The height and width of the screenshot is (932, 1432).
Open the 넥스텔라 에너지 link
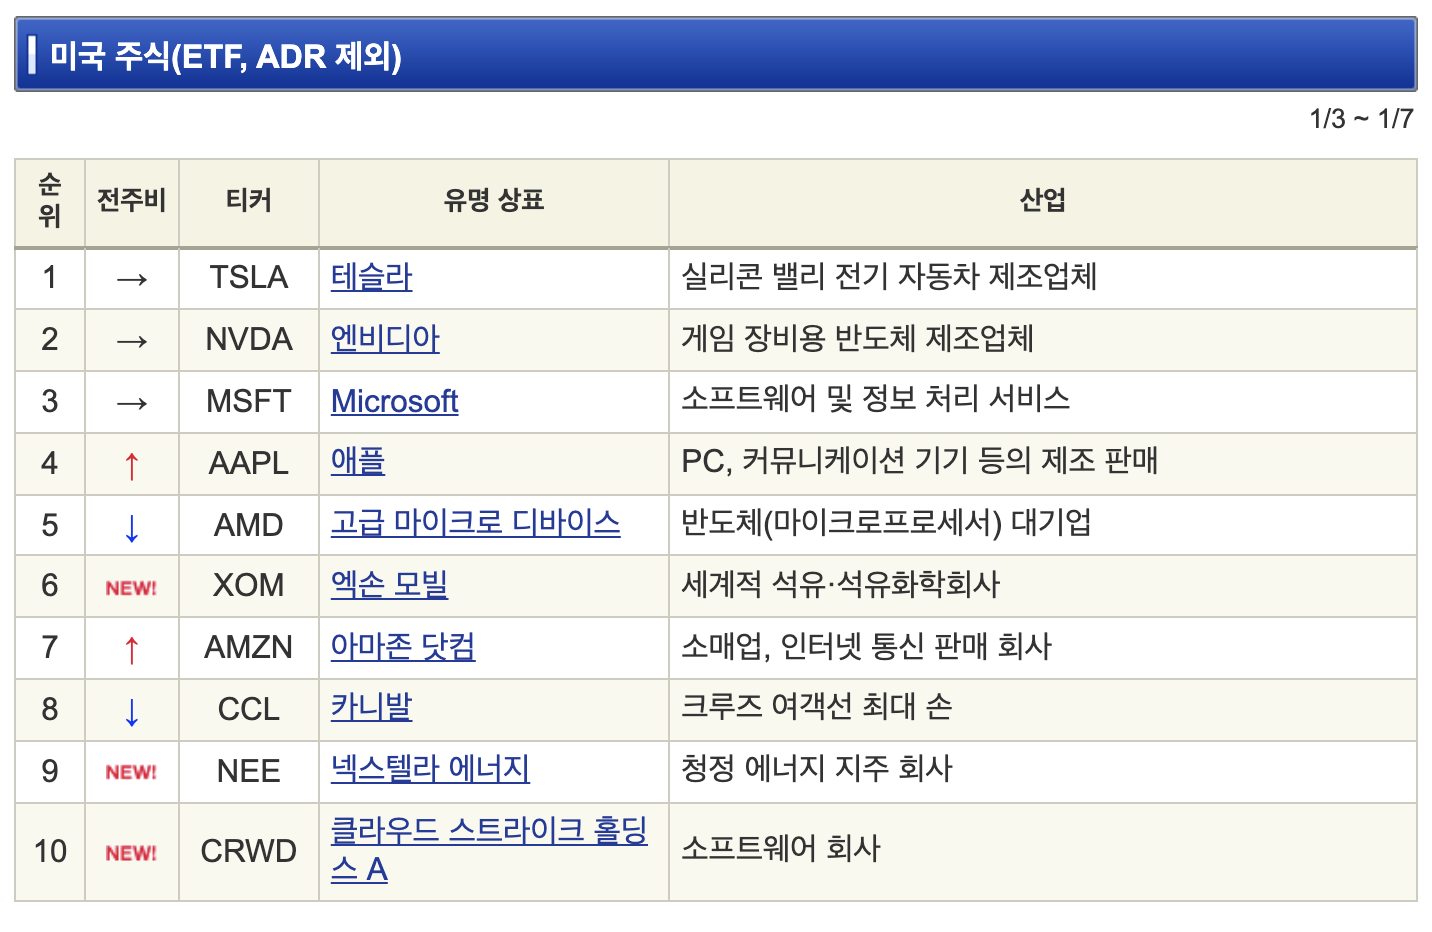430,770
